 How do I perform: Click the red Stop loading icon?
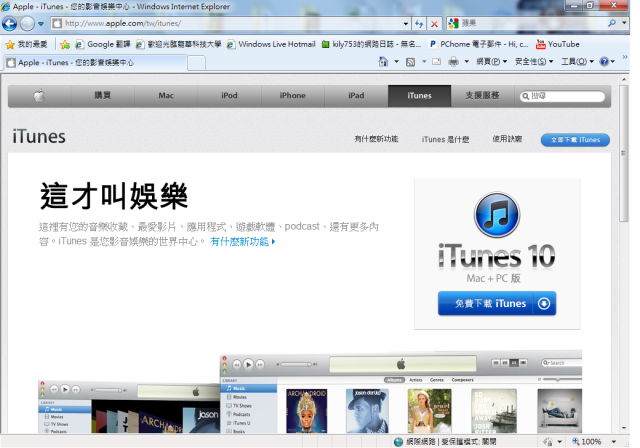[x=434, y=24]
